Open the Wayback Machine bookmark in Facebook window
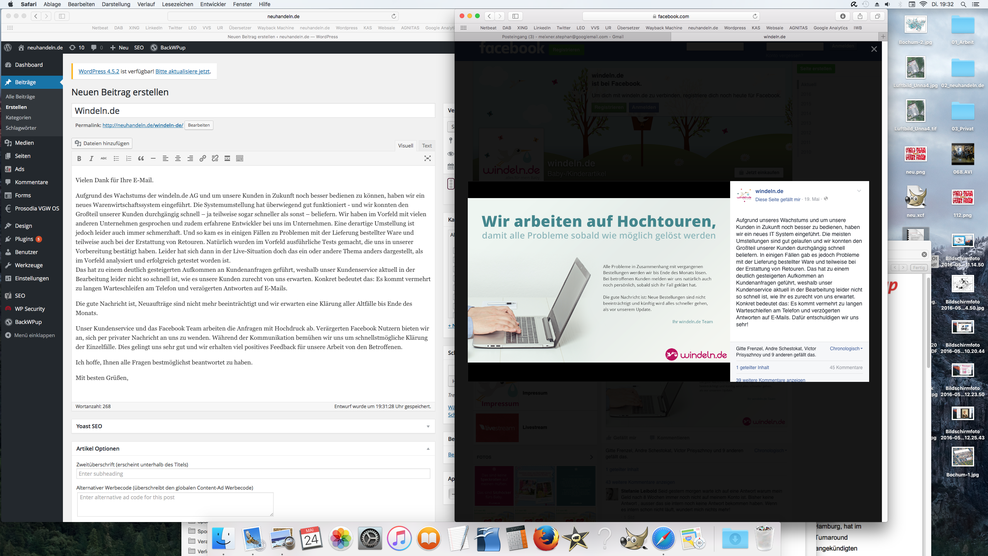The height and width of the screenshot is (556, 988). 663,28
